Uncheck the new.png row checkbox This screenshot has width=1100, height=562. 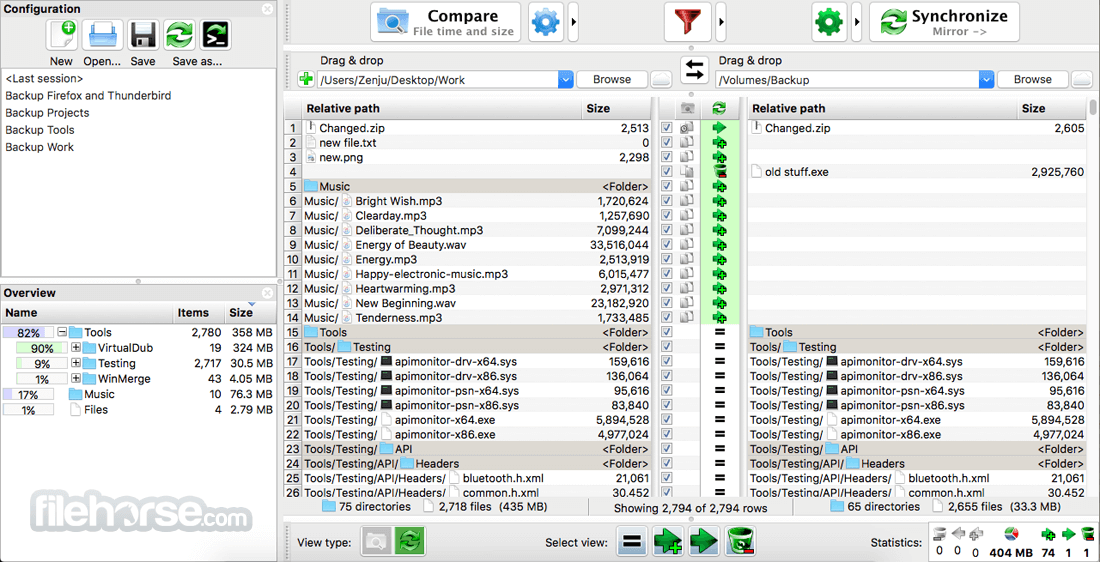[667, 157]
